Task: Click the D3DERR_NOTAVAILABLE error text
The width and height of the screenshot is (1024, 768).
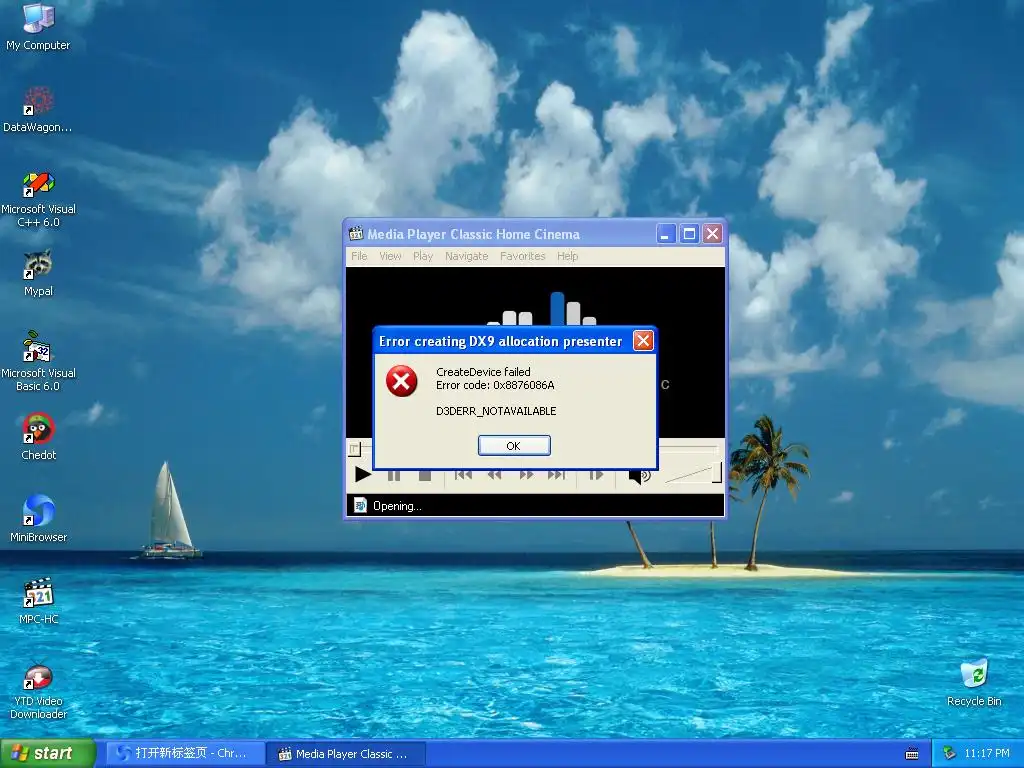Action: coord(496,411)
